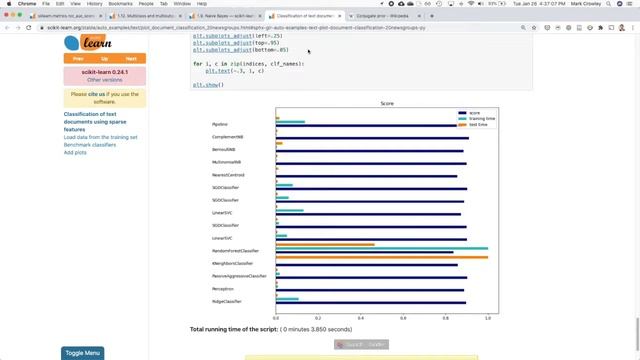The height and width of the screenshot is (360, 640).
Task: Bookmark this page with the star icon
Action: [x=534, y=28]
